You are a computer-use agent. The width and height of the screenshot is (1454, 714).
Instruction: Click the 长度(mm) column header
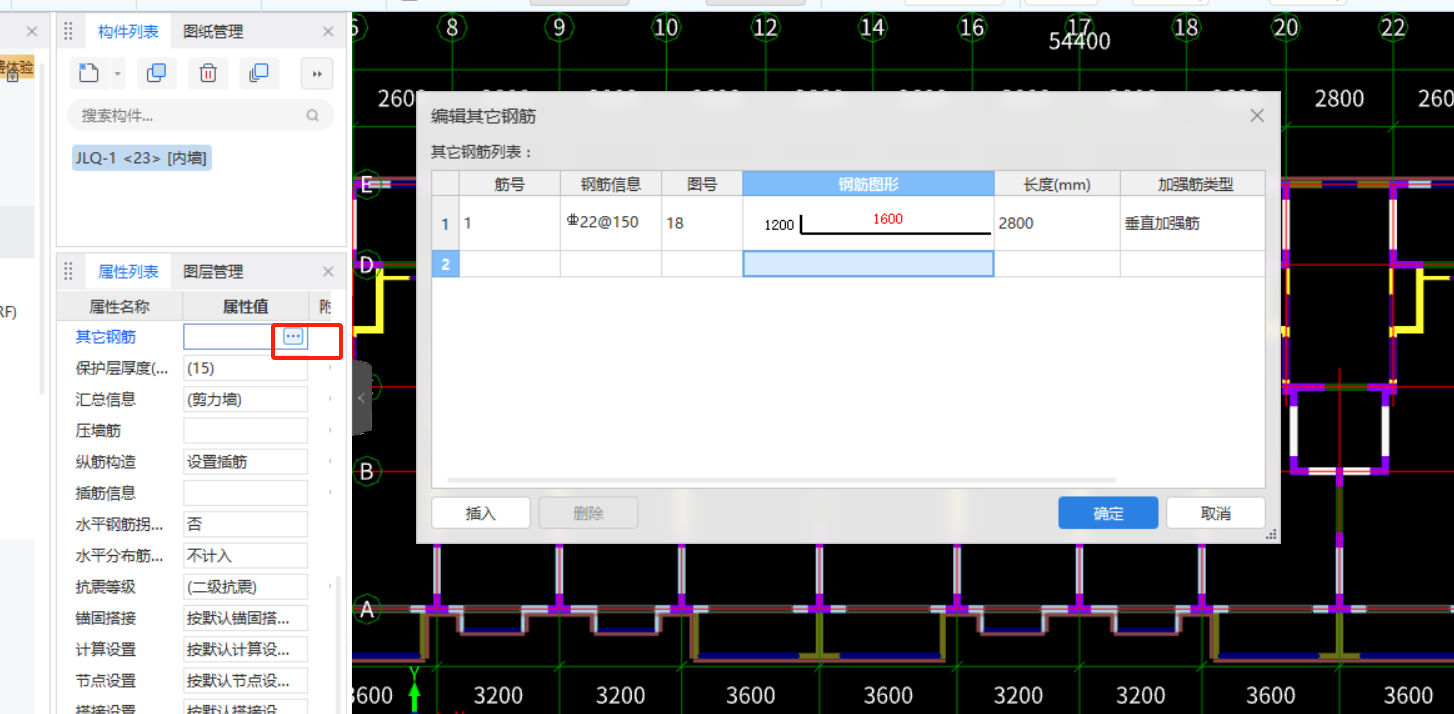1057,184
